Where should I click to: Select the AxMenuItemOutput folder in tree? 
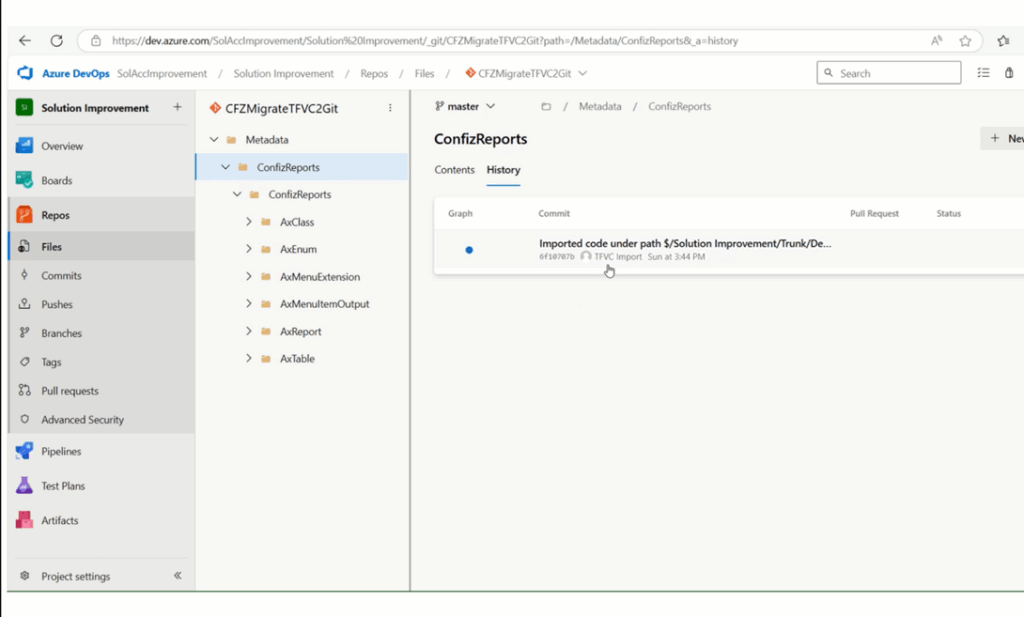coord(325,304)
